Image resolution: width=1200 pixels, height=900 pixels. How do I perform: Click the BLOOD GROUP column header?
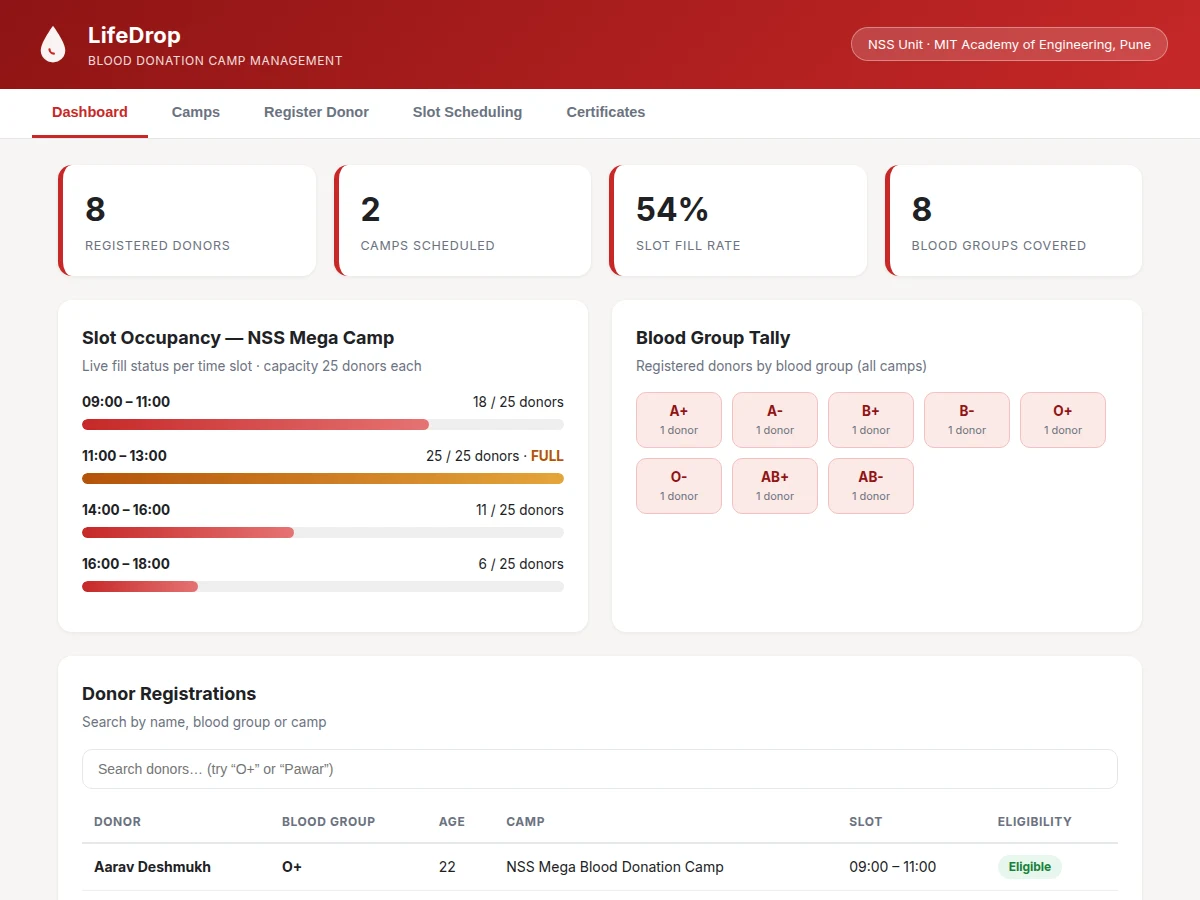click(328, 822)
